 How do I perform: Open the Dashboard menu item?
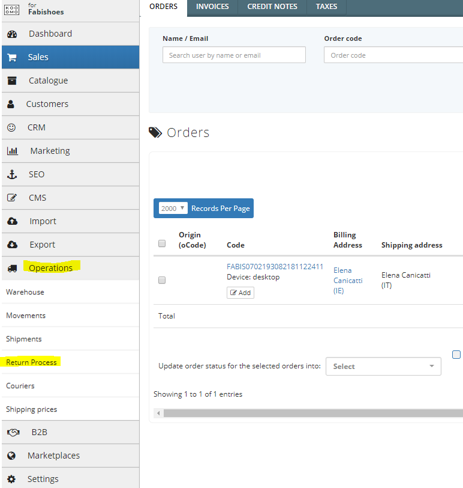tap(70, 34)
